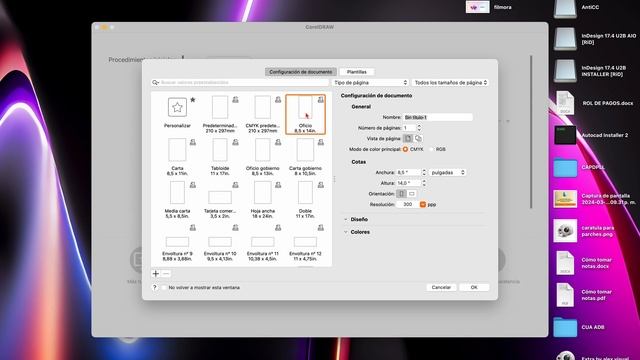This screenshot has height=360, width=640.
Task: Click printer icon beside Predeterminado 210 x 297mm preset
Action: pyautogui.click(x=236, y=100)
